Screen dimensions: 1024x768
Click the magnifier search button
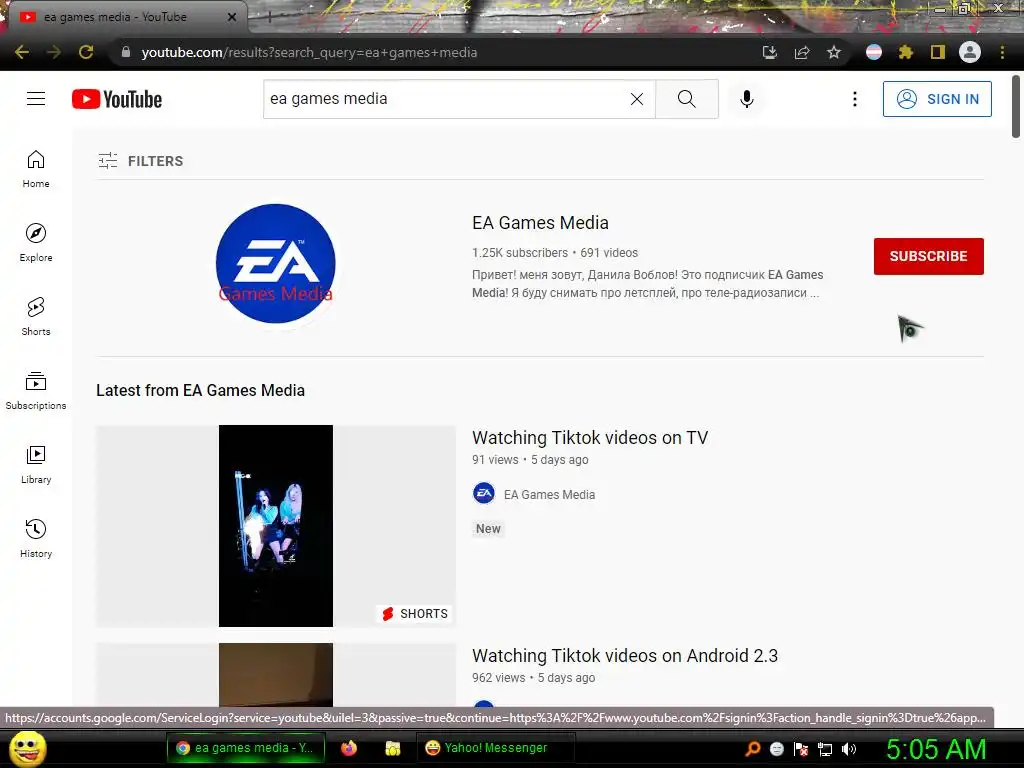point(686,99)
